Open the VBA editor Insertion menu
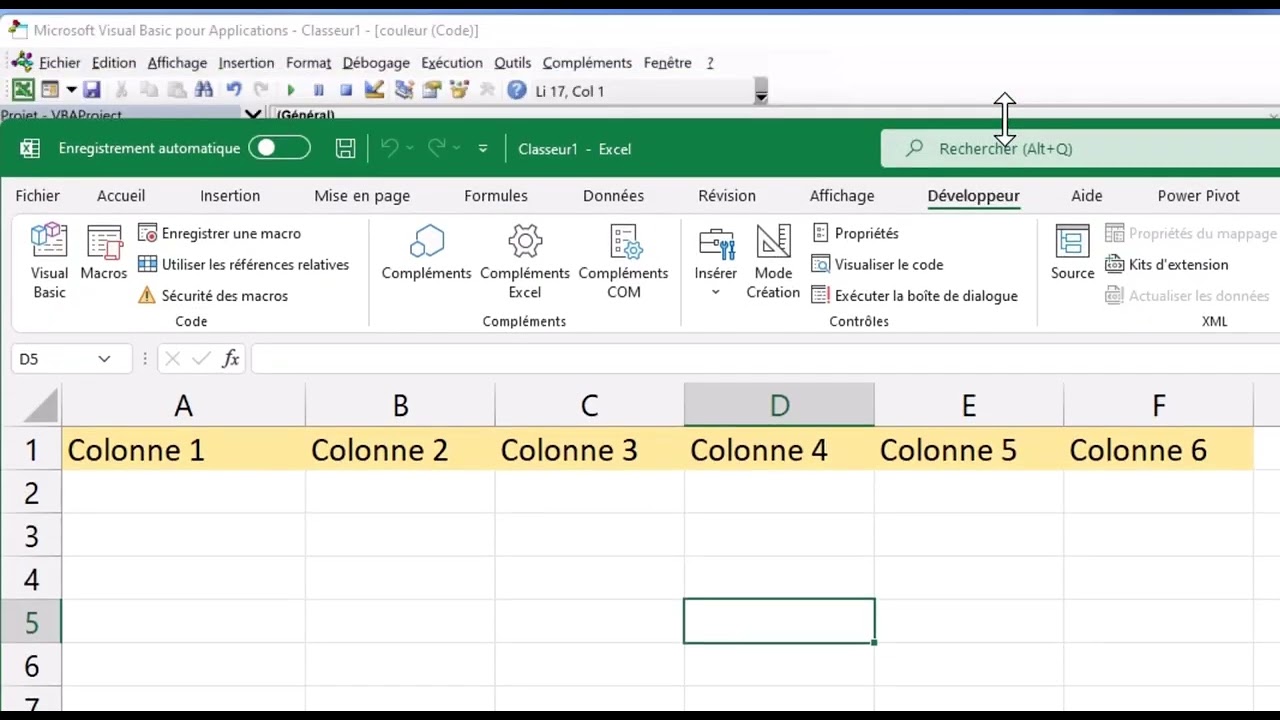This screenshot has width=1280, height=720. tap(246, 62)
